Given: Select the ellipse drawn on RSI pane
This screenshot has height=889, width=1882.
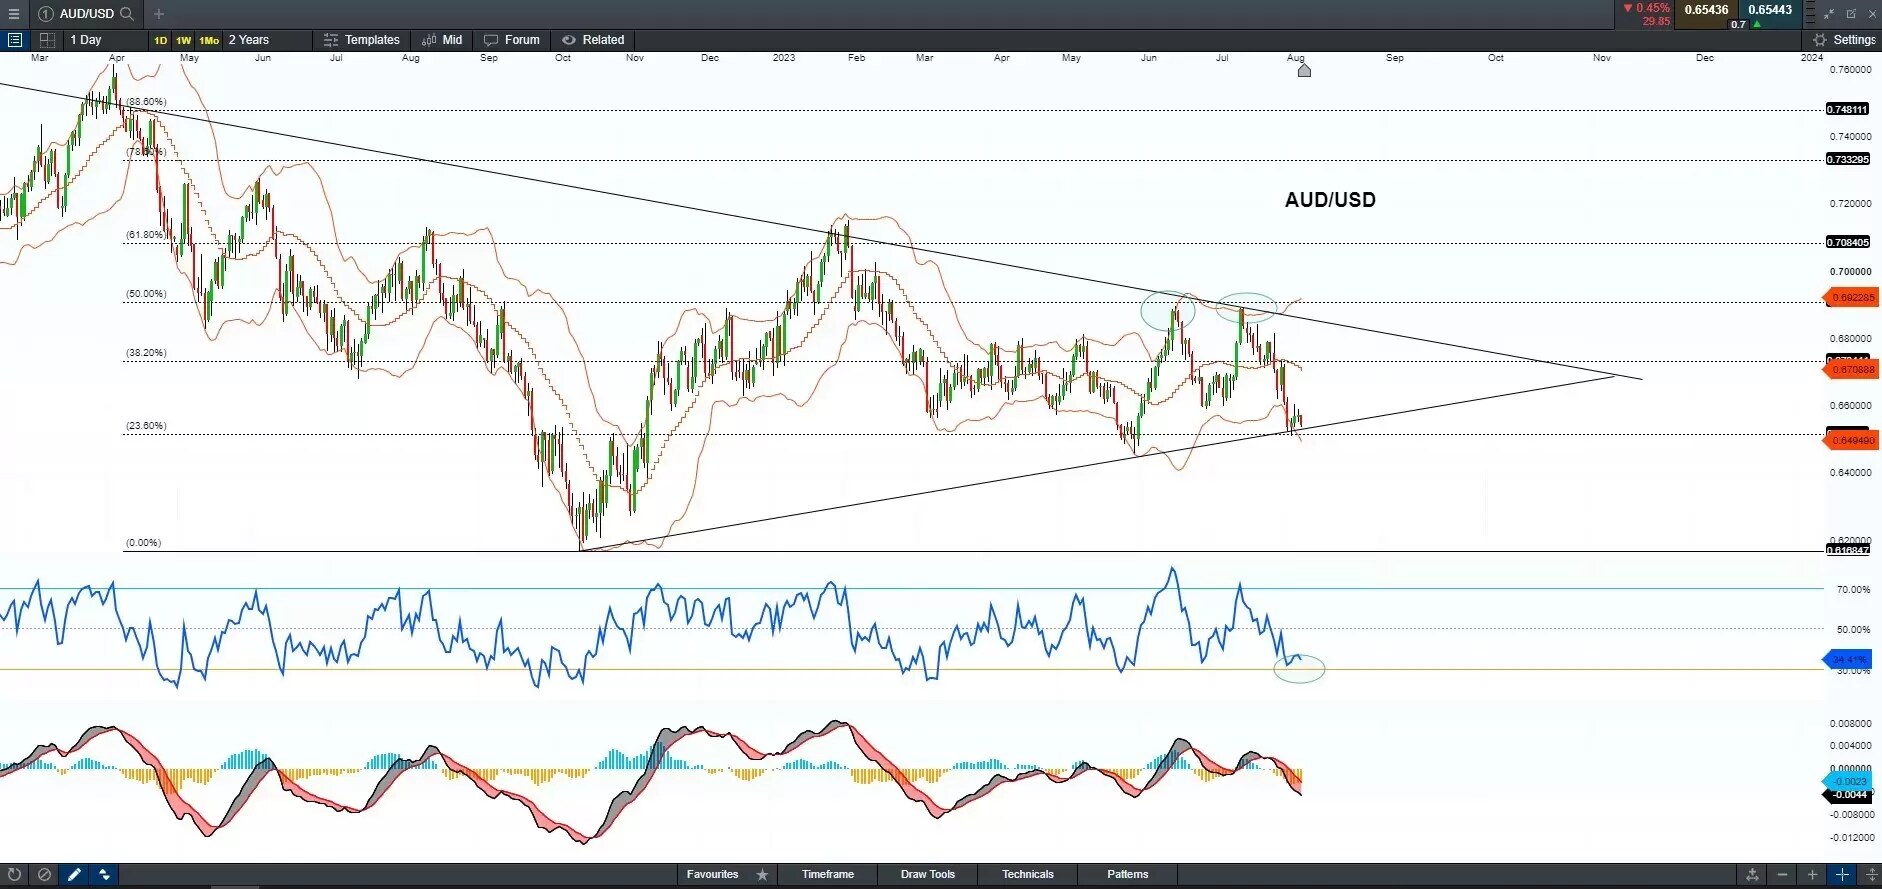Looking at the screenshot, I should pyautogui.click(x=1299, y=668).
